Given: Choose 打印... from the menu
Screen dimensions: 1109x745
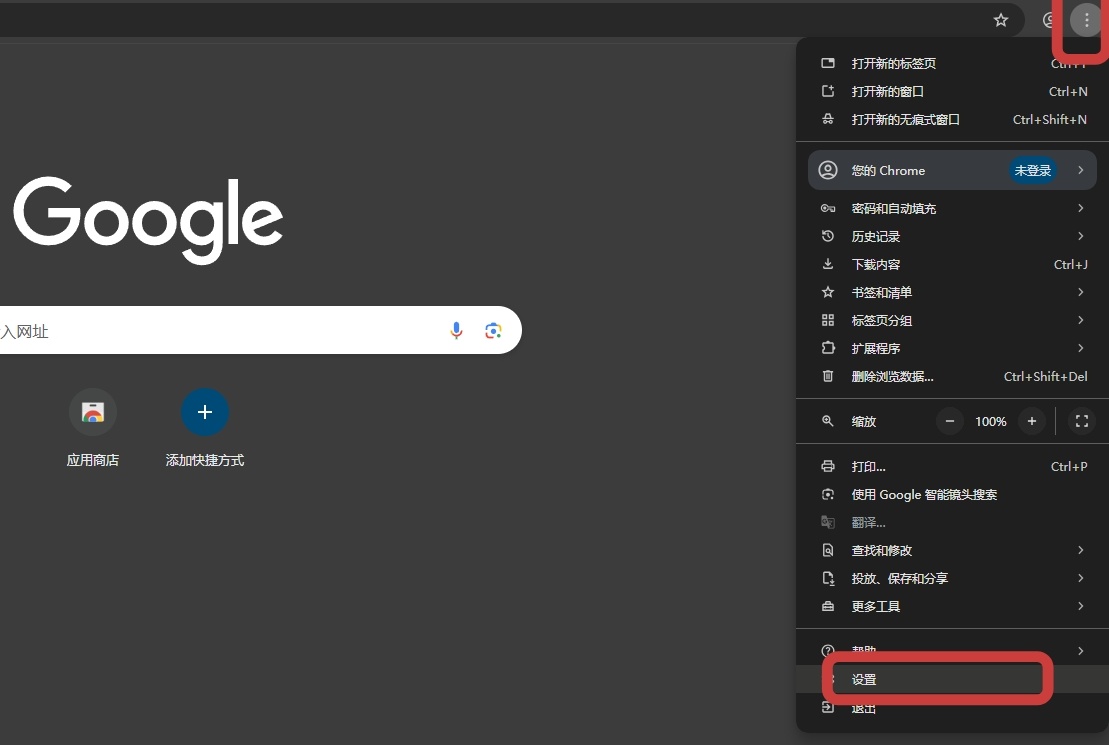Looking at the screenshot, I should (x=952, y=466).
